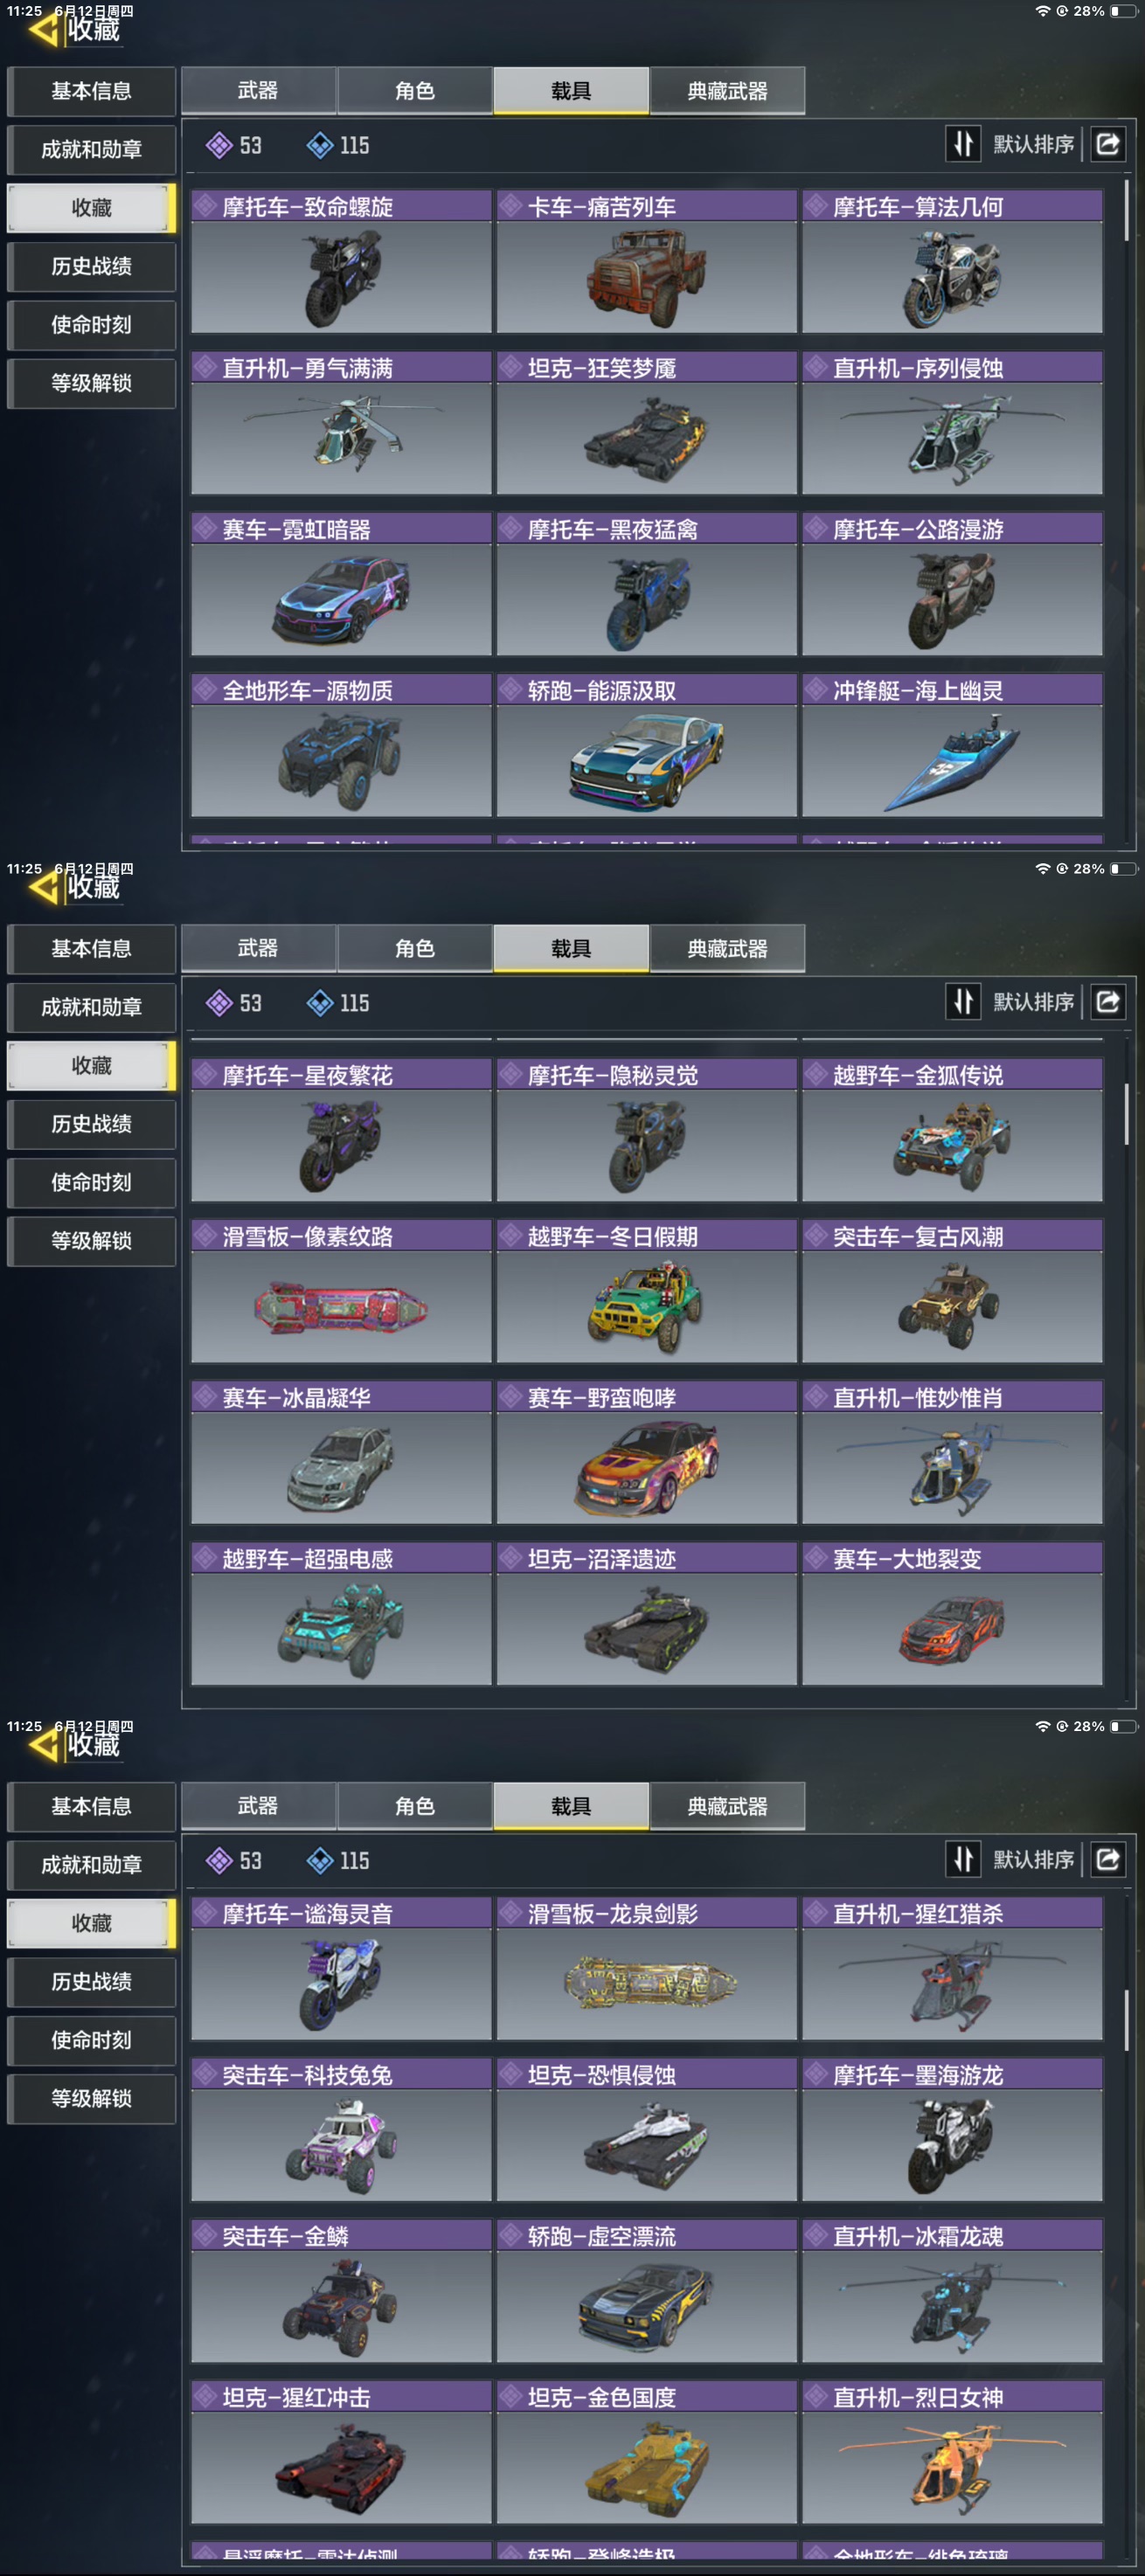This screenshot has height=2576, width=1145.
Task: Open the 越野车-冬日假期 green vehicle card
Action: [x=647, y=1291]
